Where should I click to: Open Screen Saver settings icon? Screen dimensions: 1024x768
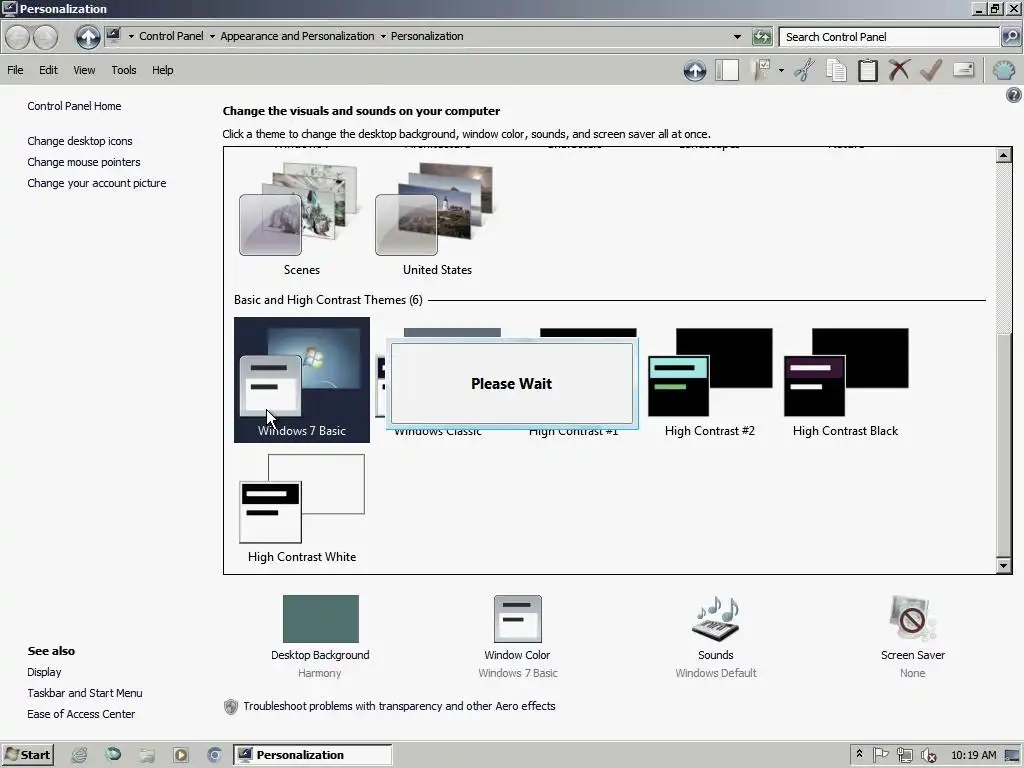click(x=913, y=619)
